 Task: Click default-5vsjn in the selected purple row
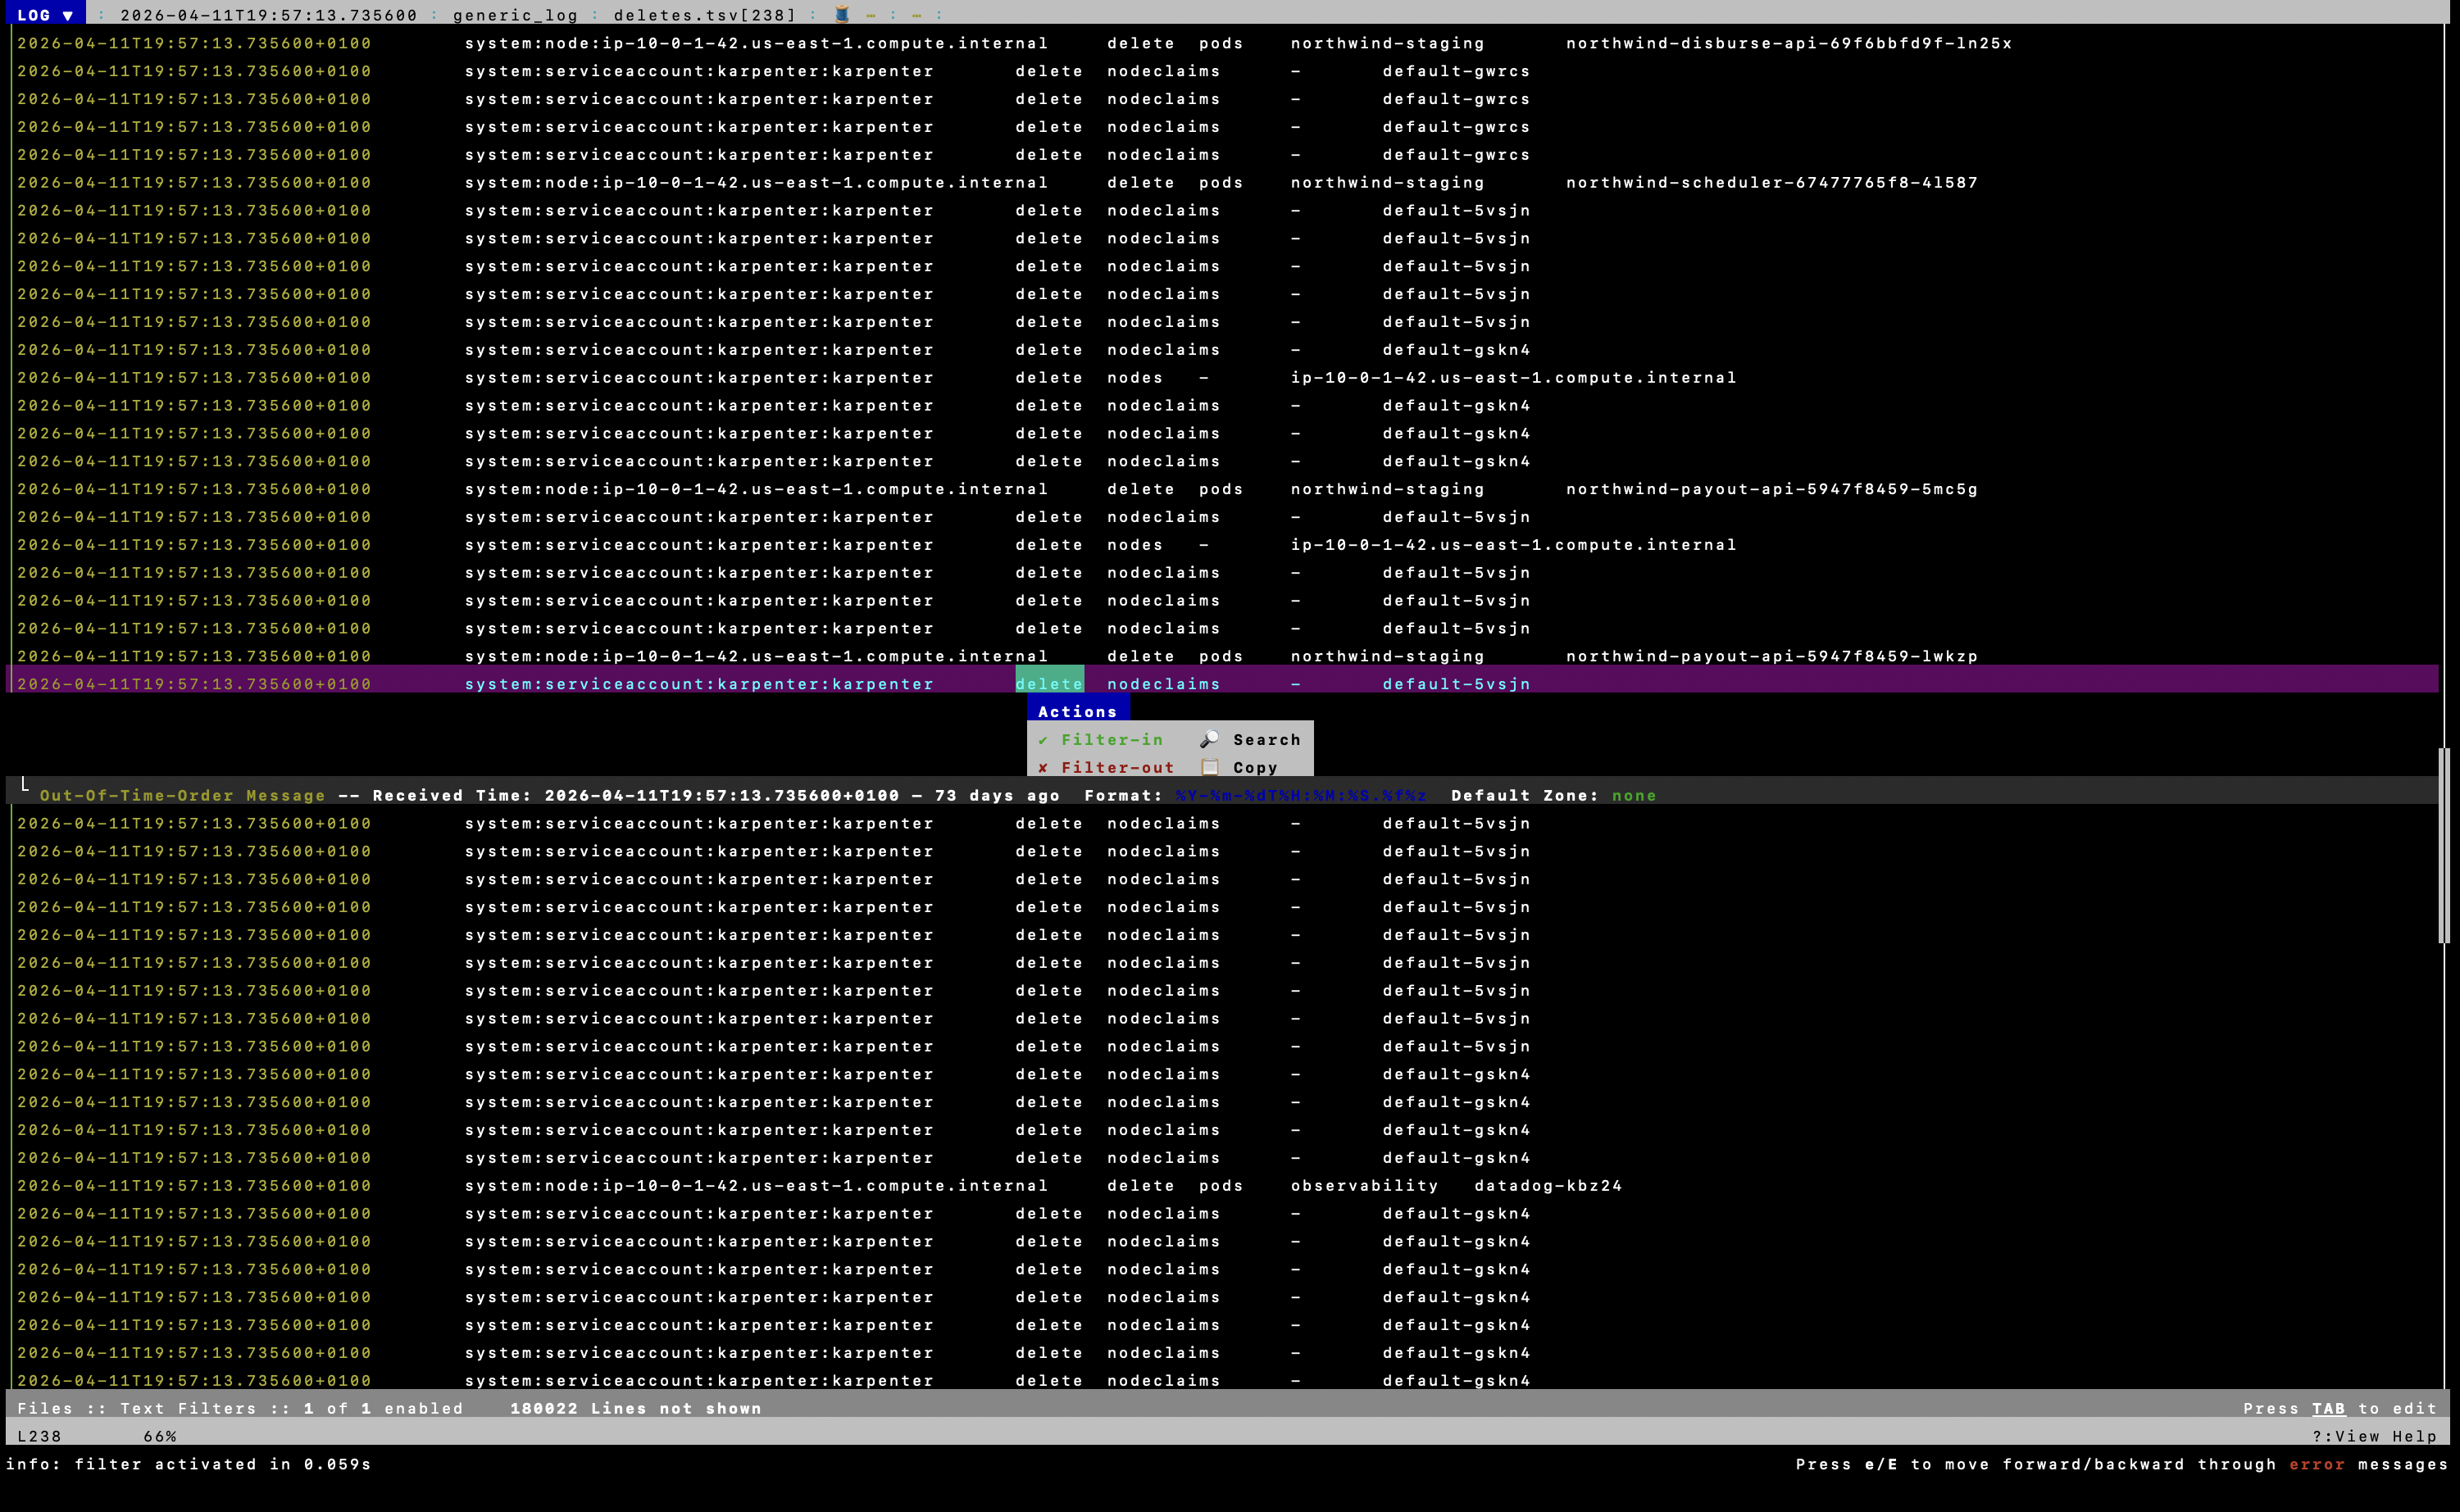[1456, 684]
